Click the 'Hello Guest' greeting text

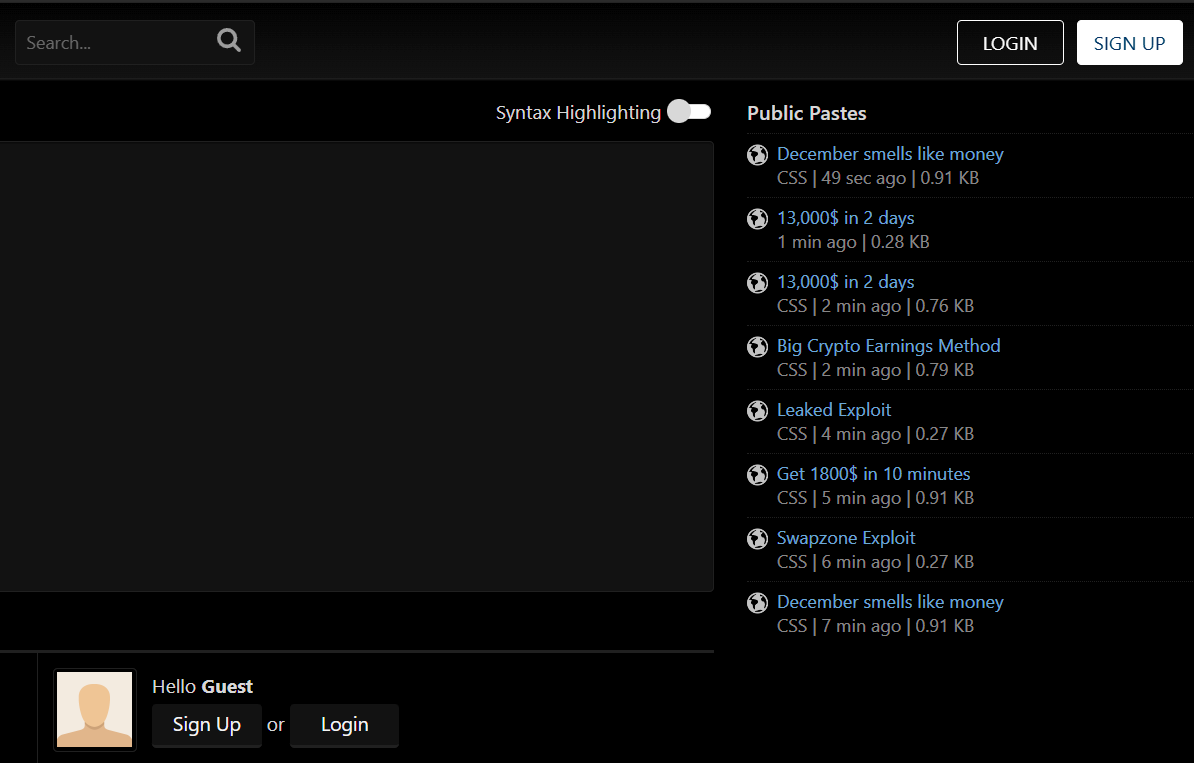click(x=203, y=687)
